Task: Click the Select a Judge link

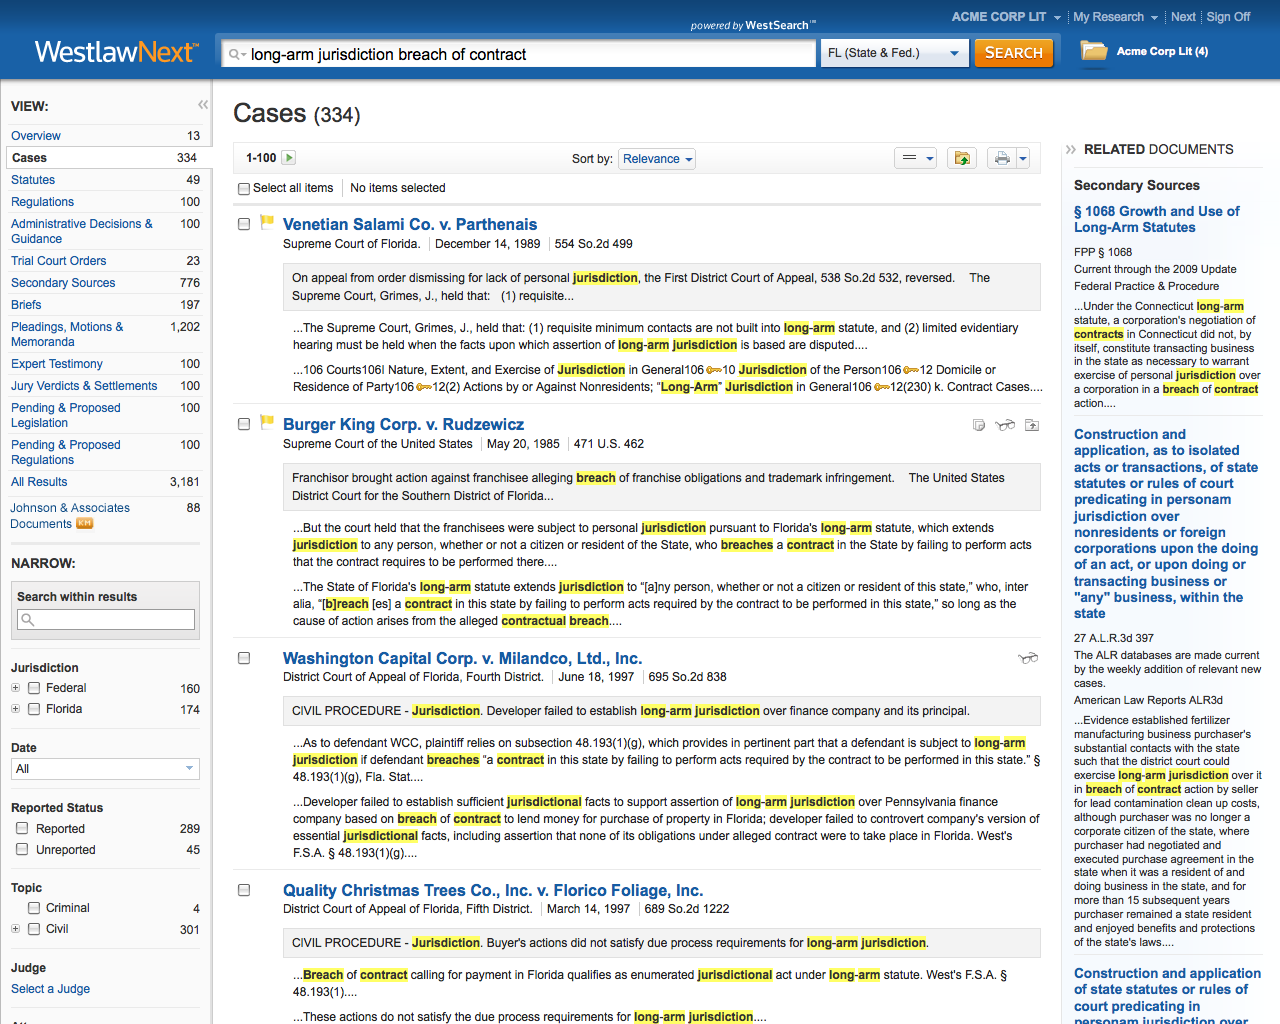Action: pos(50,989)
